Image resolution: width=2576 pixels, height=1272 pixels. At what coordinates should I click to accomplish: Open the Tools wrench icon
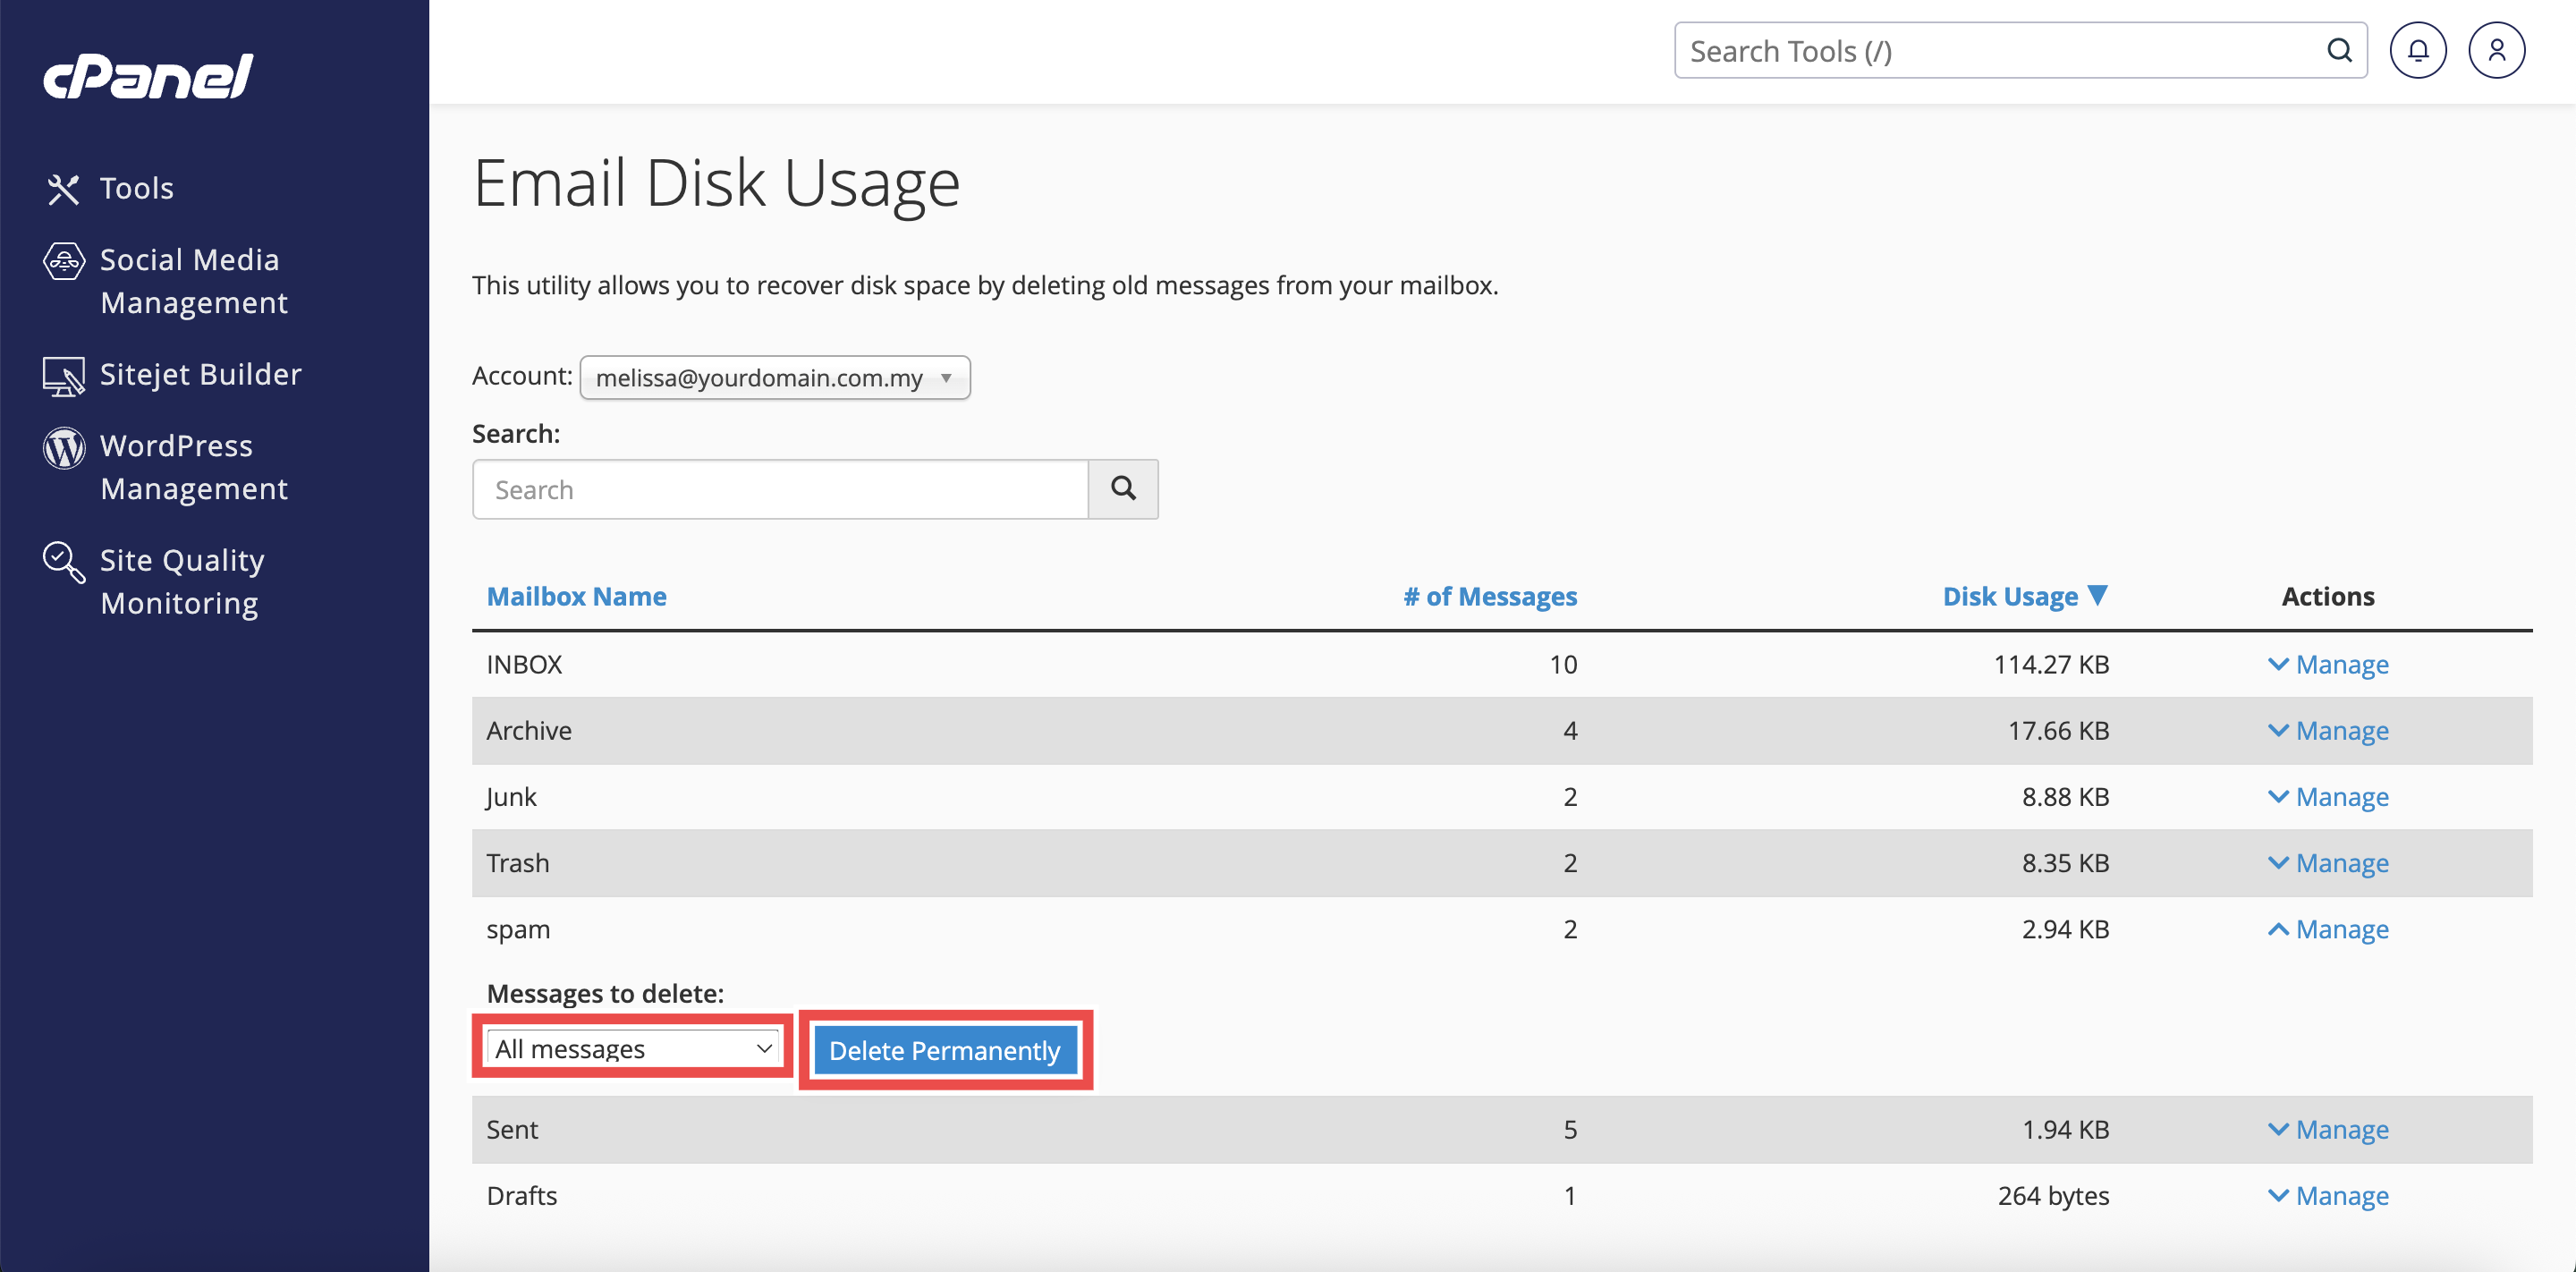[x=63, y=189]
